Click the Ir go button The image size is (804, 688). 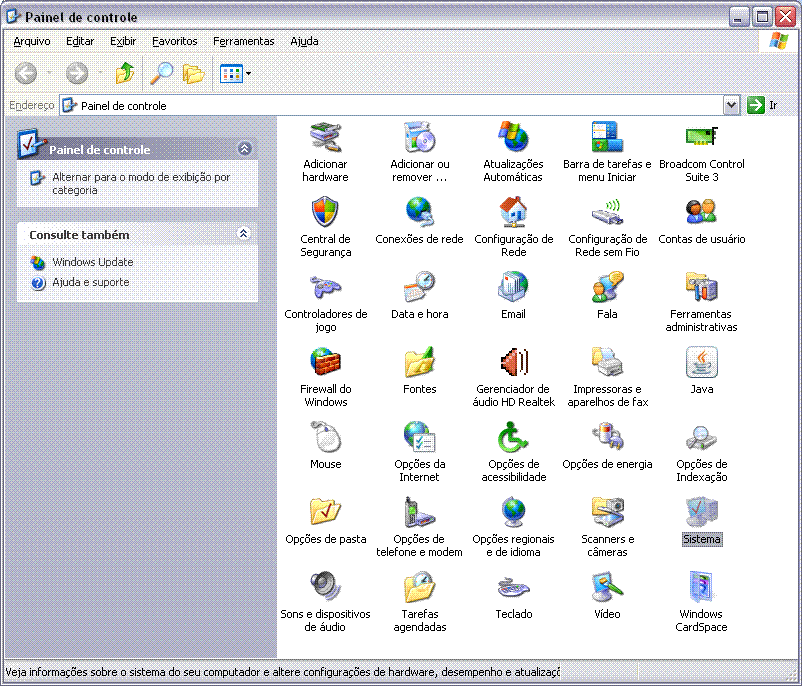[x=763, y=106]
